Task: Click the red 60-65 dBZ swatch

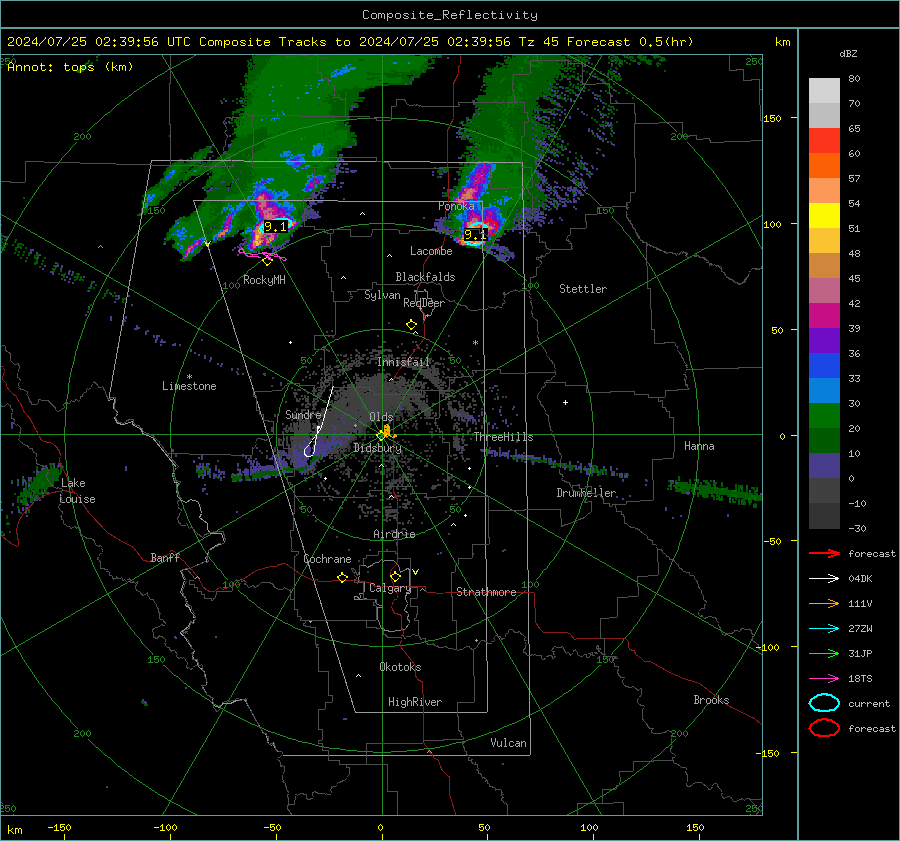Action: tap(824, 141)
